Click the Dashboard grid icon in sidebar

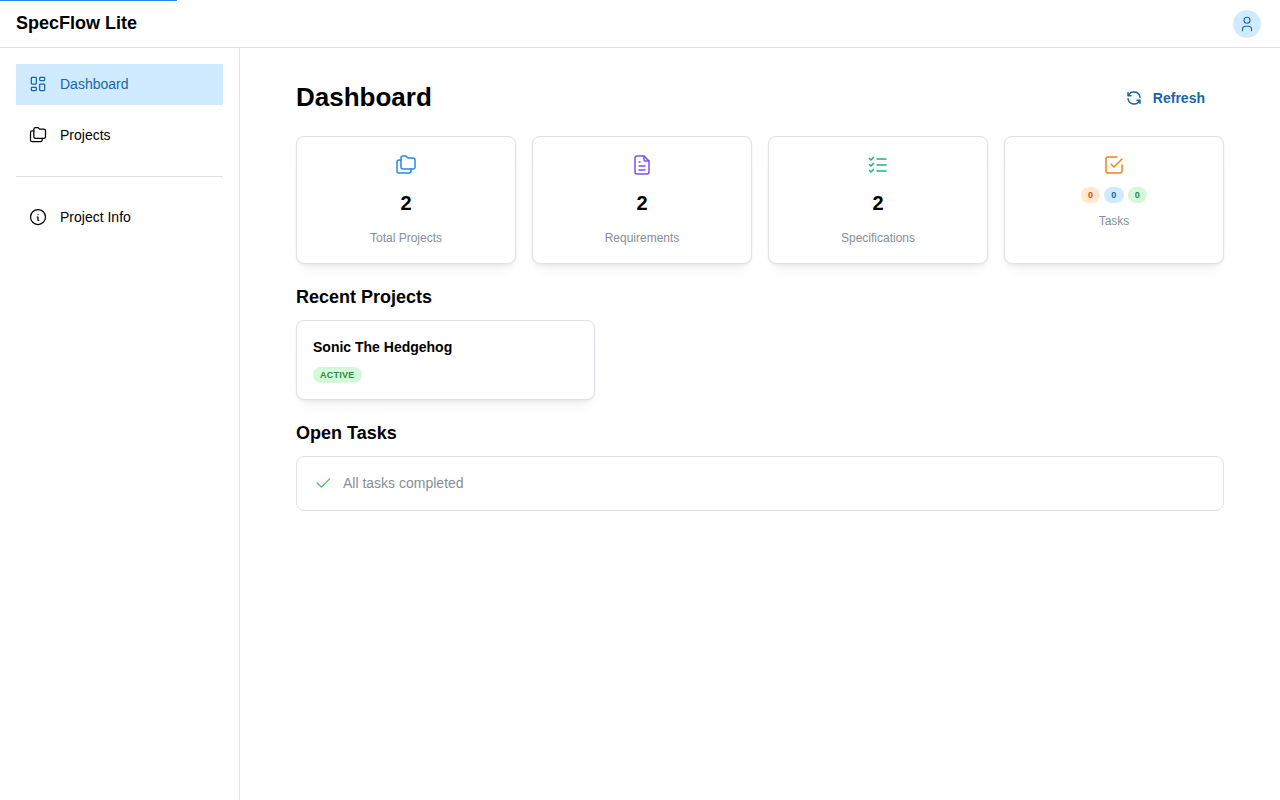click(38, 84)
